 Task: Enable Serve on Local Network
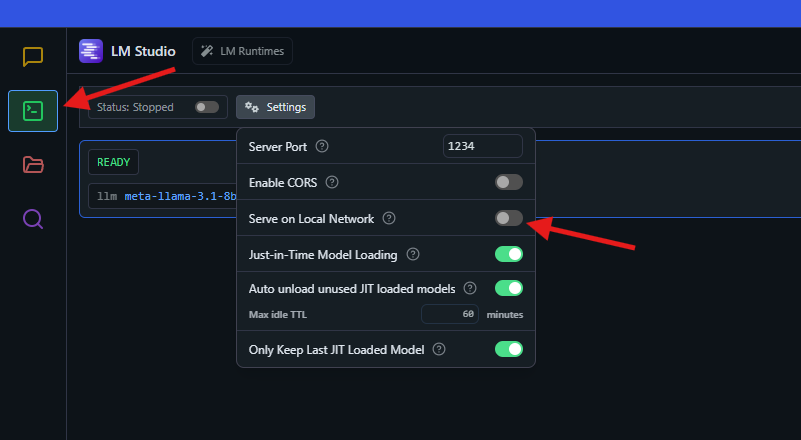coord(509,218)
